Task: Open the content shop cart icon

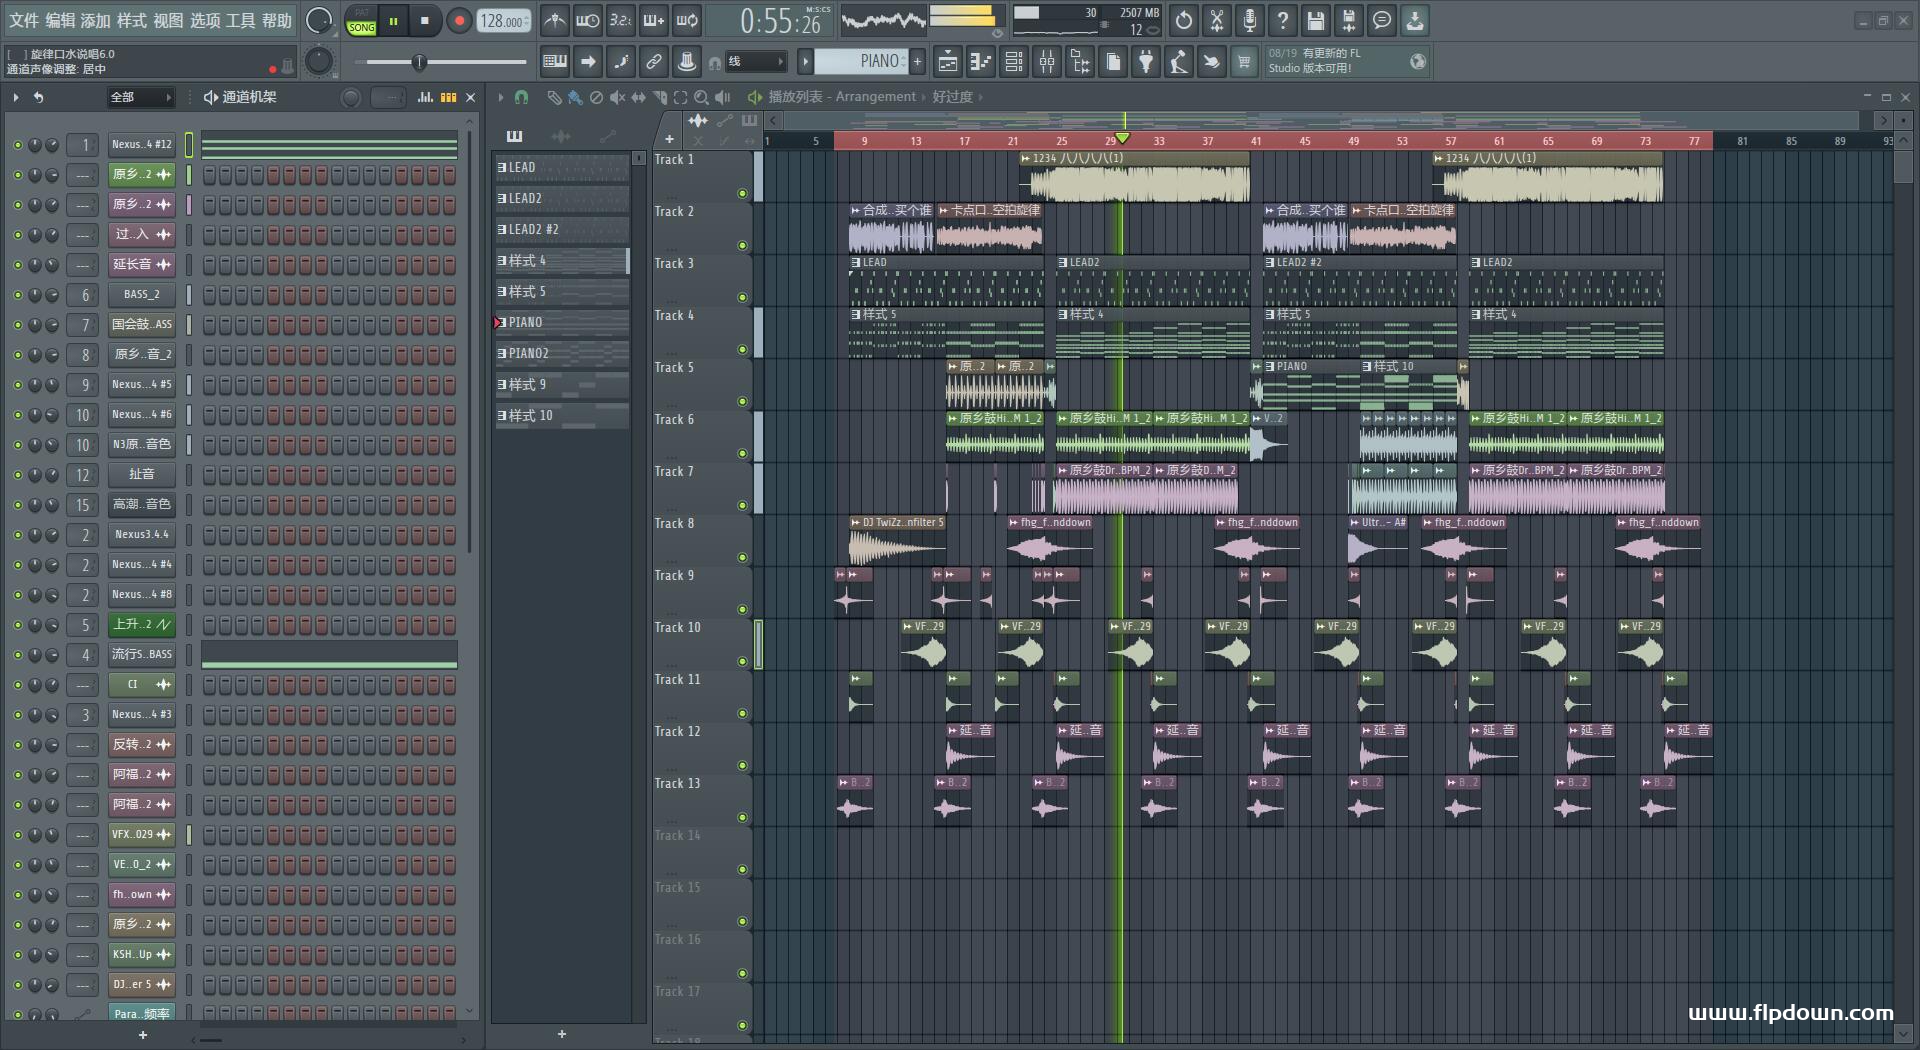Action: pos(1244,62)
